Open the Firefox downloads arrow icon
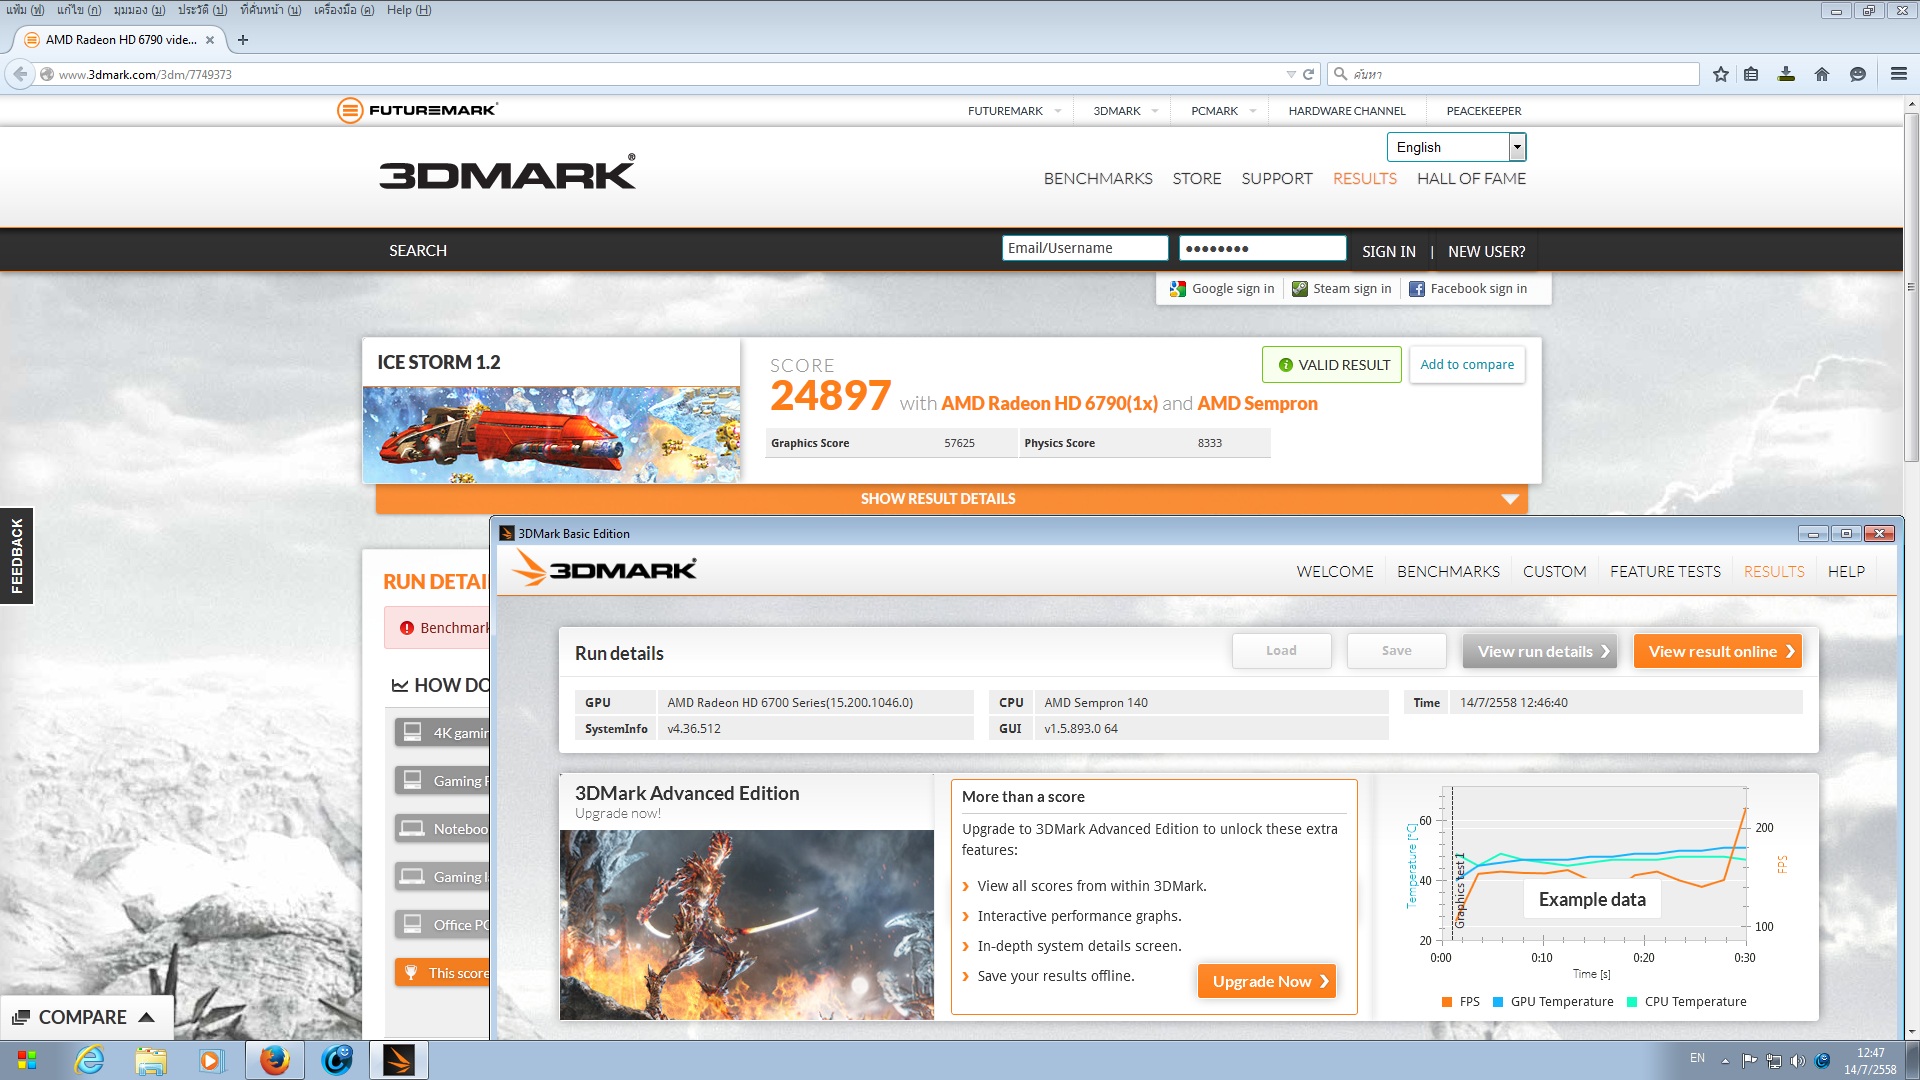 [x=1786, y=74]
